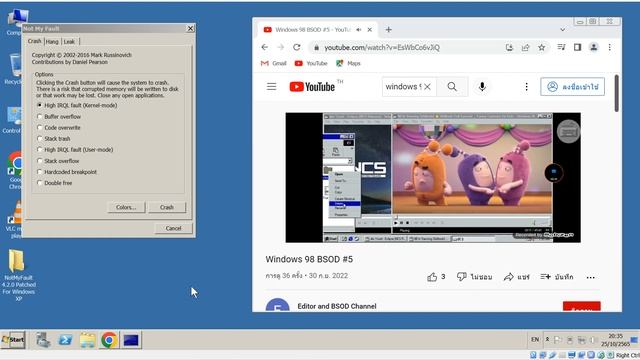The height and width of the screenshot is (360, 640).
Task: Click the Colors... button
Action: 126,207
